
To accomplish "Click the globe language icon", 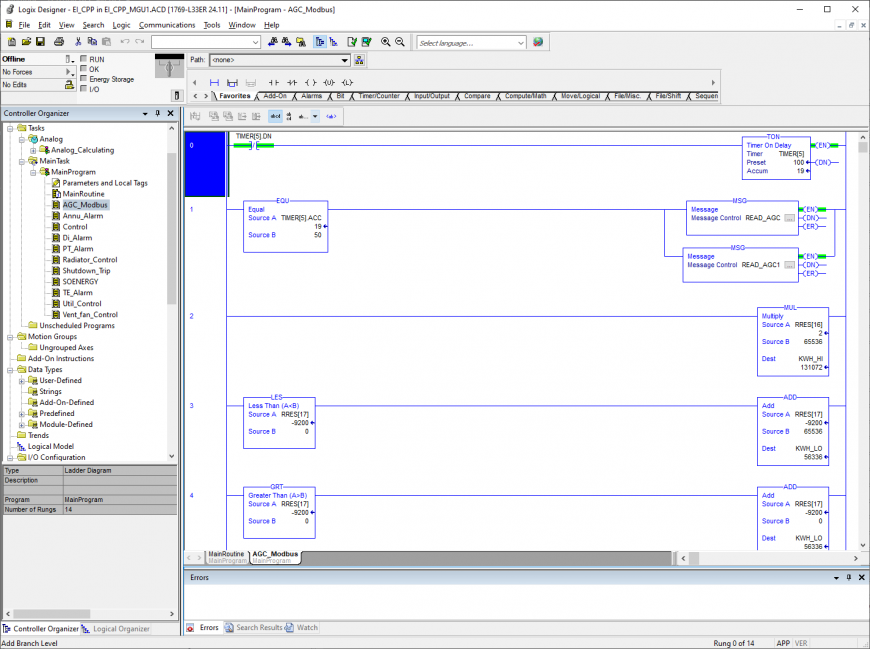I will click(x=538, y=42).
